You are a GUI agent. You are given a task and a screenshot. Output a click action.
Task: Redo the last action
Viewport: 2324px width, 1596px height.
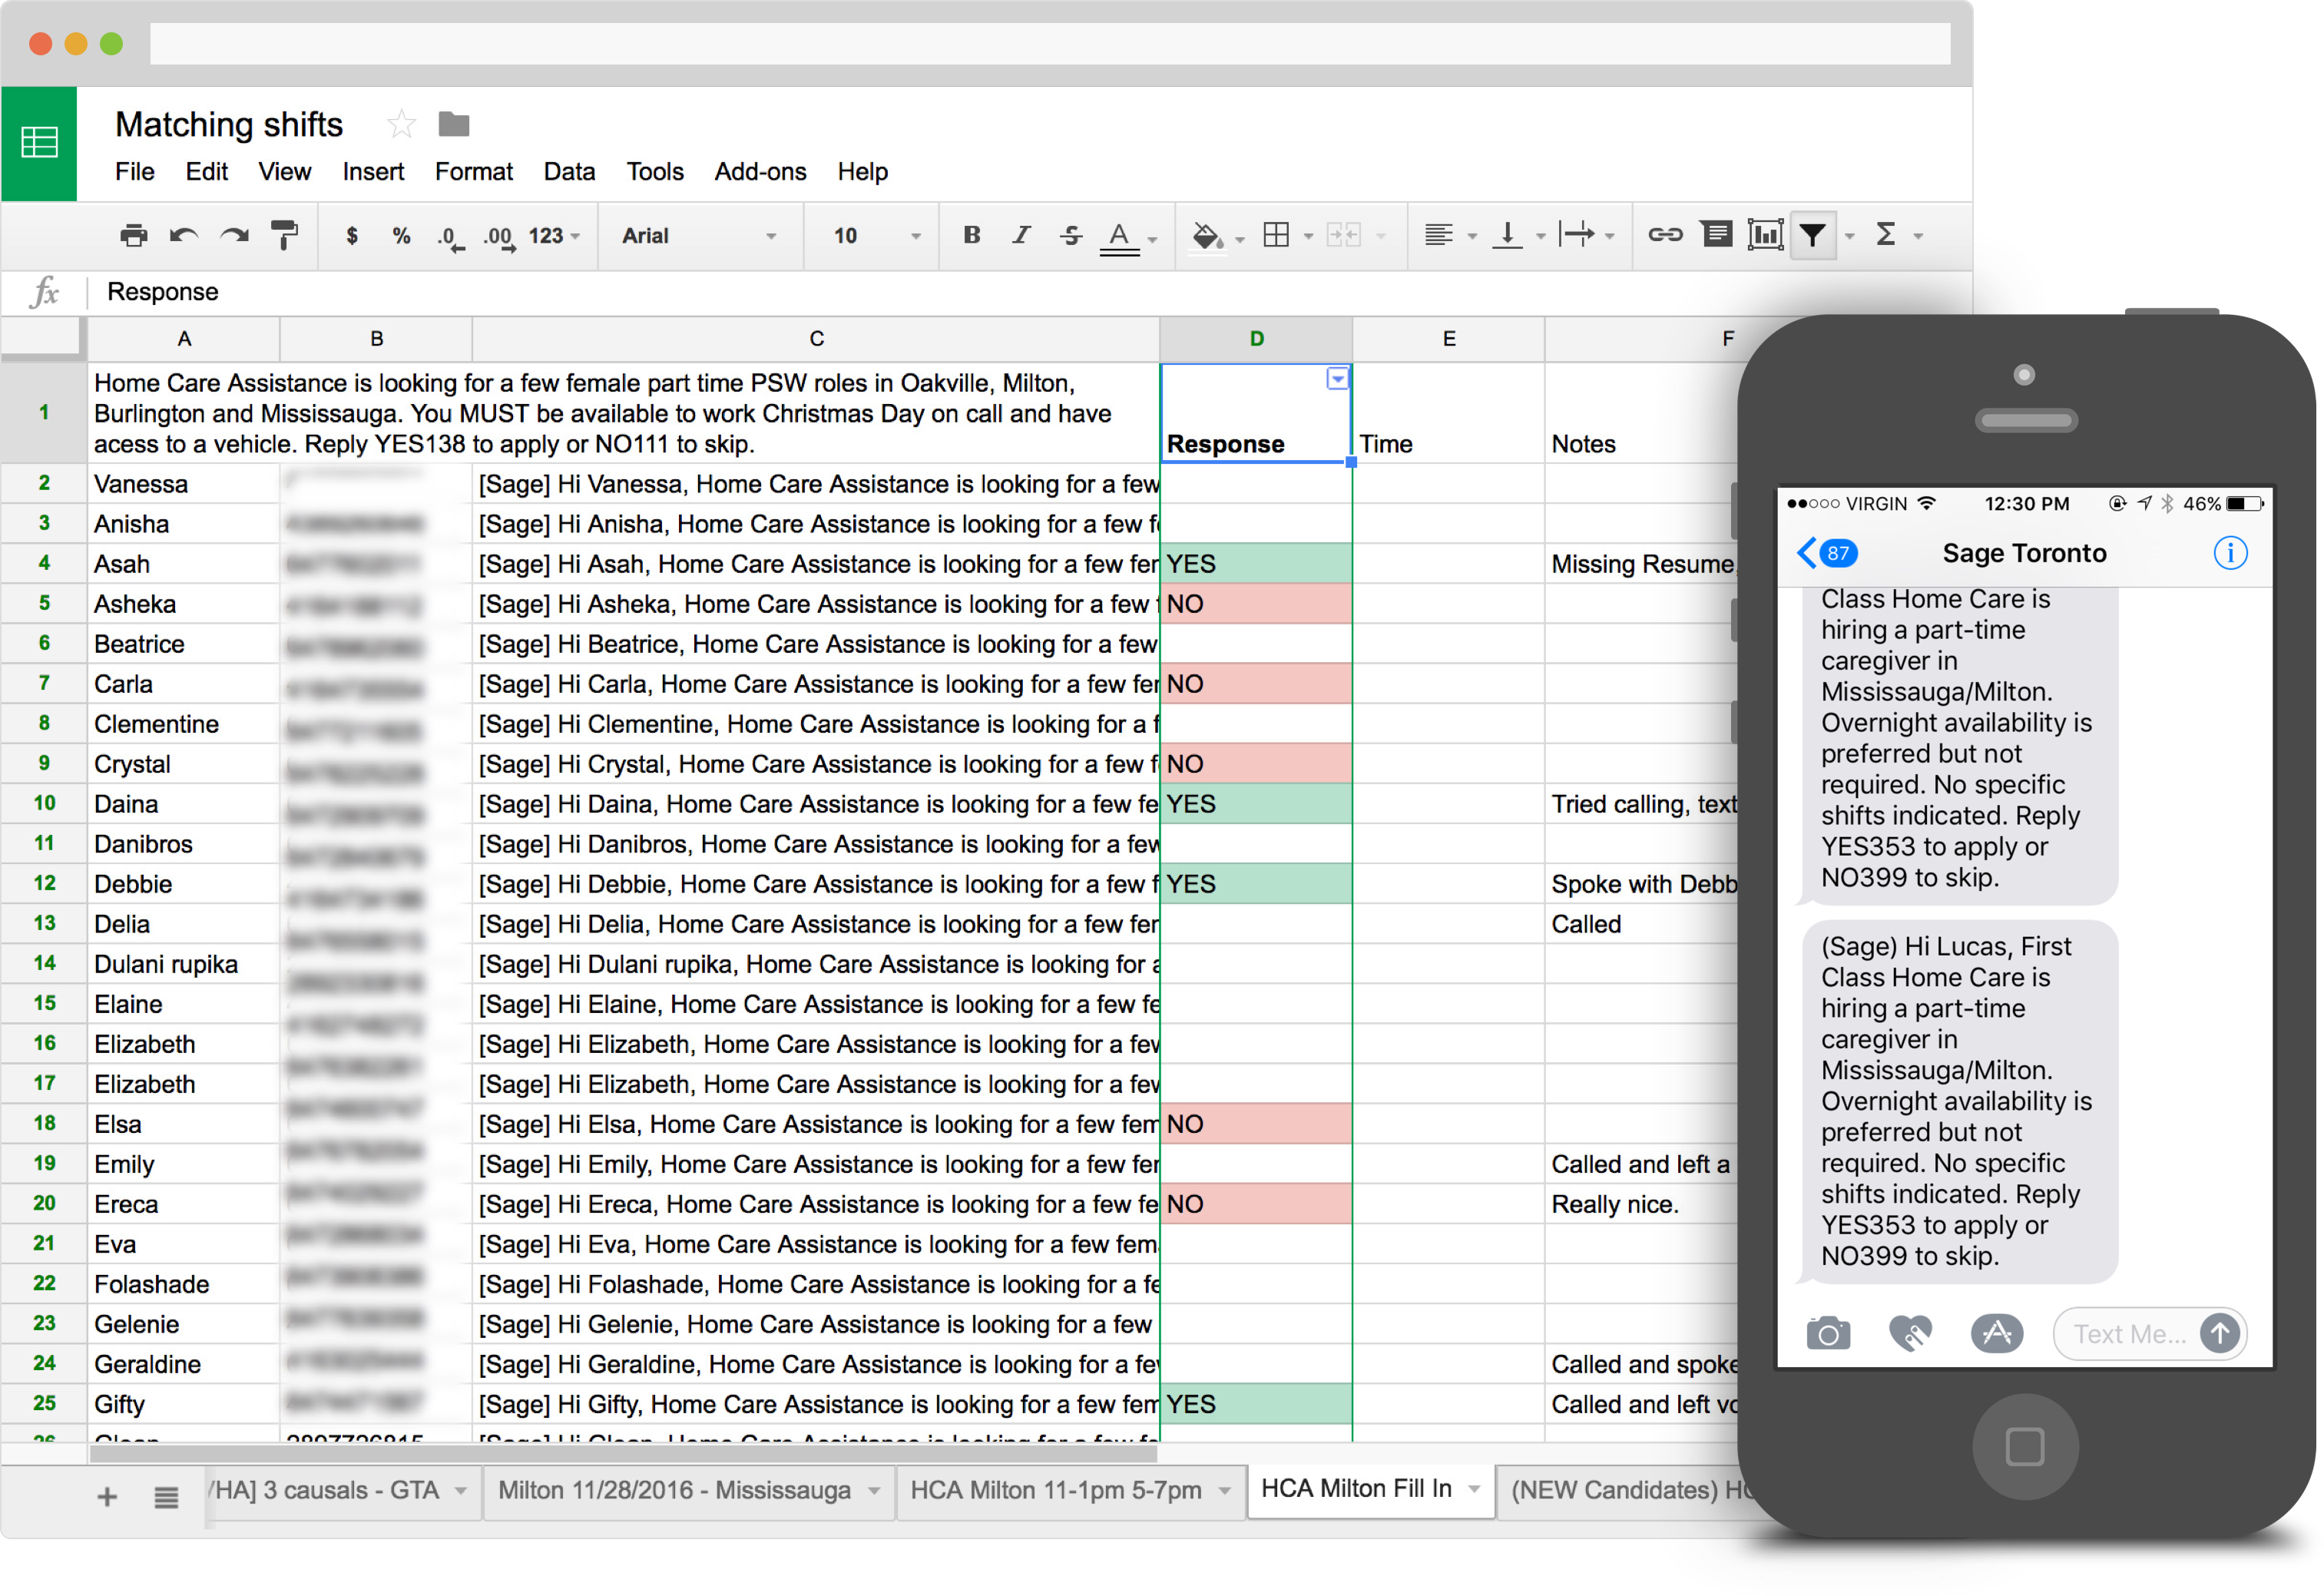point(235,236)
